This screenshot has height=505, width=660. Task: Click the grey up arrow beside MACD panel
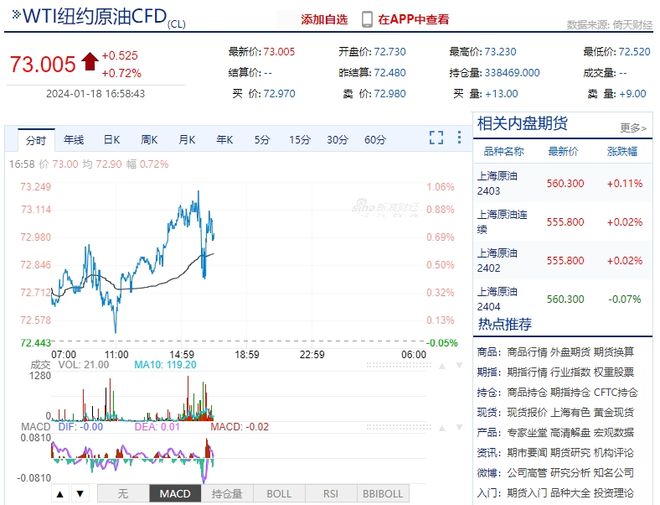[442, 428]
